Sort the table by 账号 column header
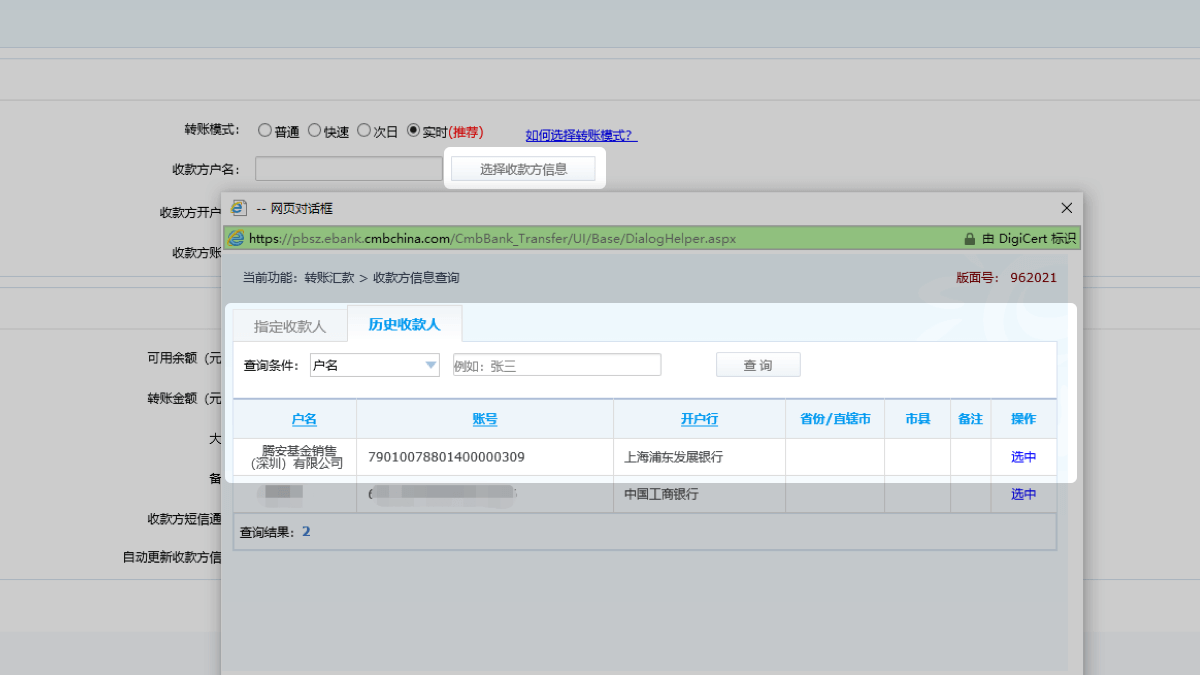Image resolution: width=1200 pixels, height=675 pixels. [x=484, y=419]
